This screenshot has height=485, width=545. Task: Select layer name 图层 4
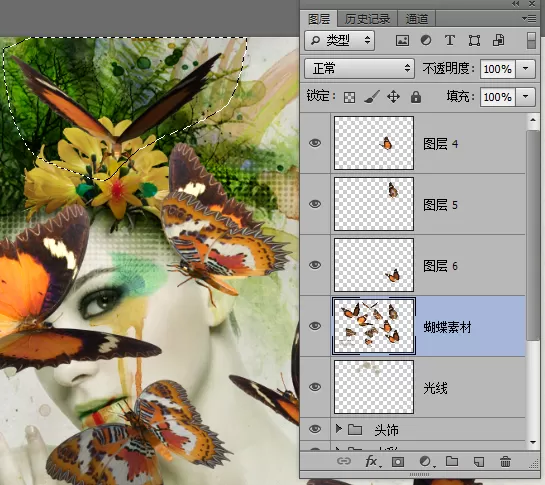pyautogui.click(x=440, y=144)
